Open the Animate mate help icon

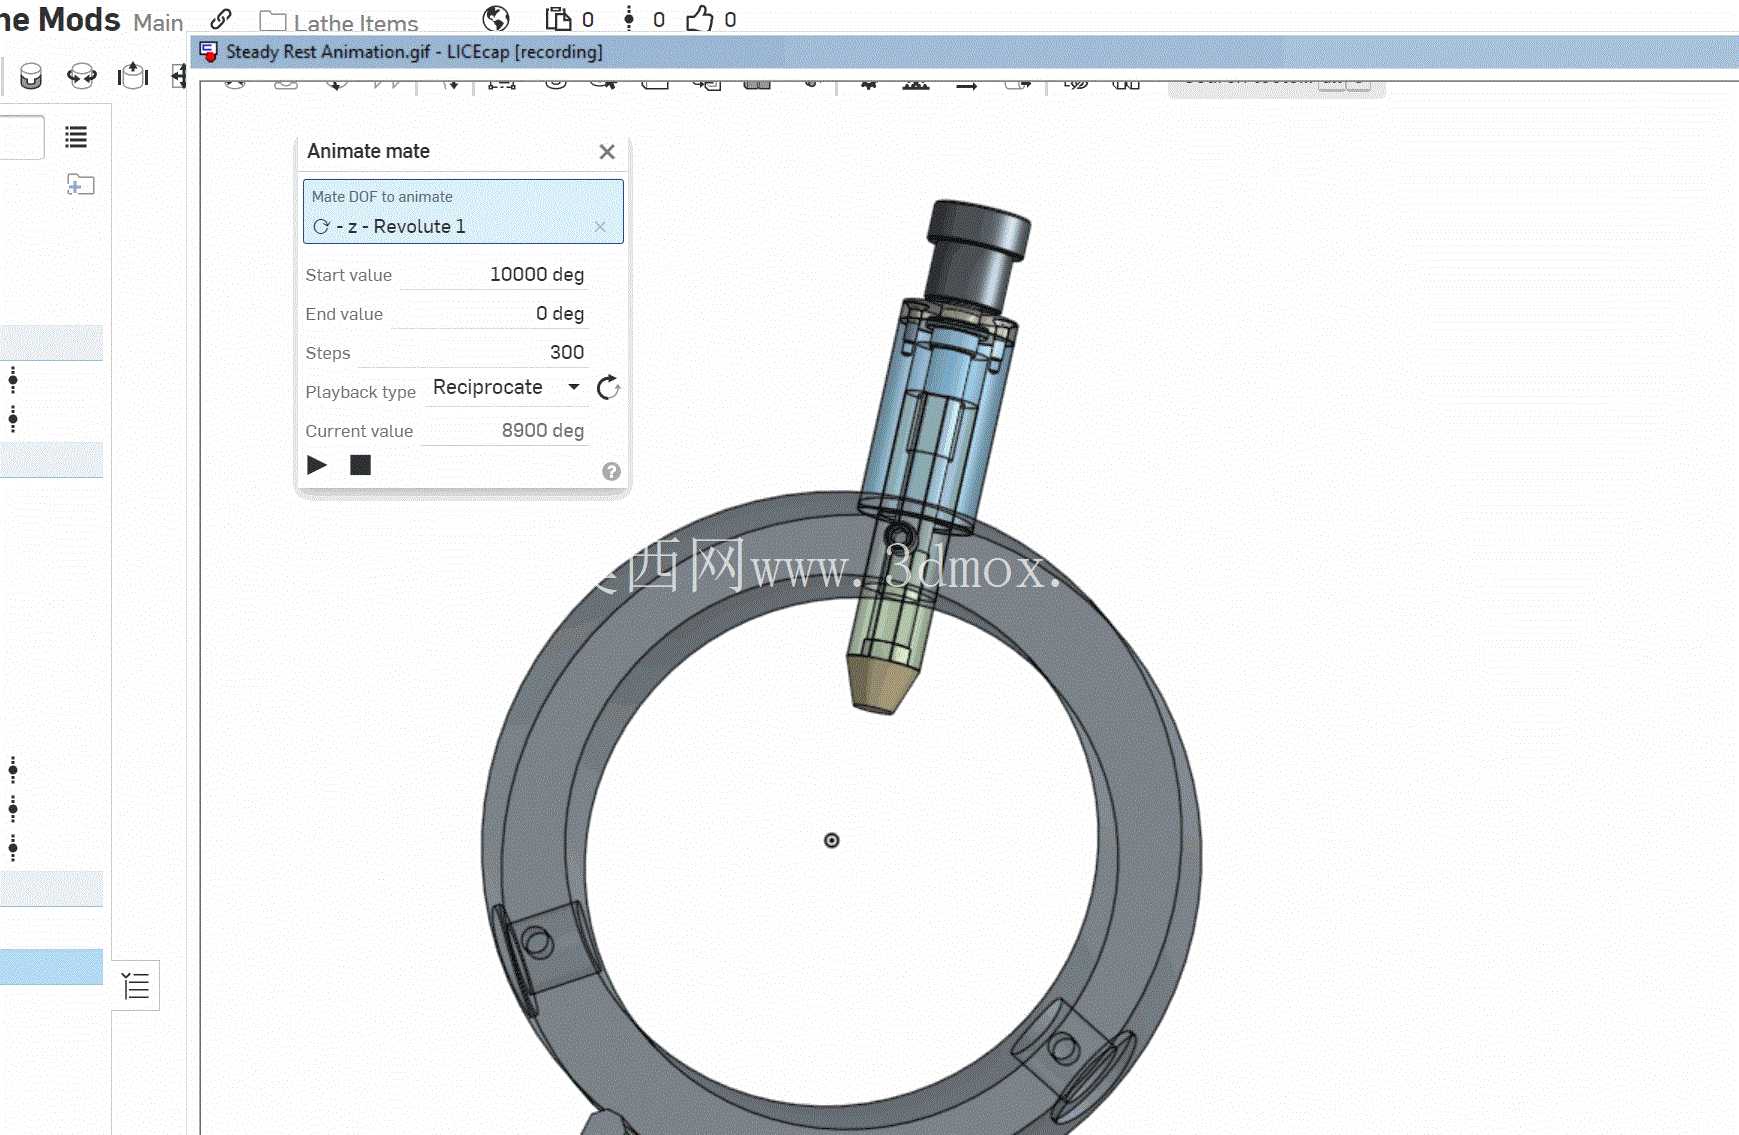[x=611, y=472]
